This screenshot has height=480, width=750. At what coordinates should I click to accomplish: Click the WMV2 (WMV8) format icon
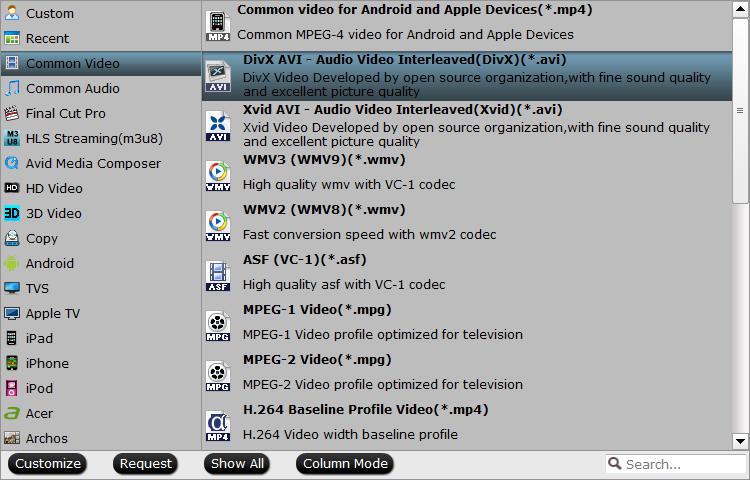(218, 226)
